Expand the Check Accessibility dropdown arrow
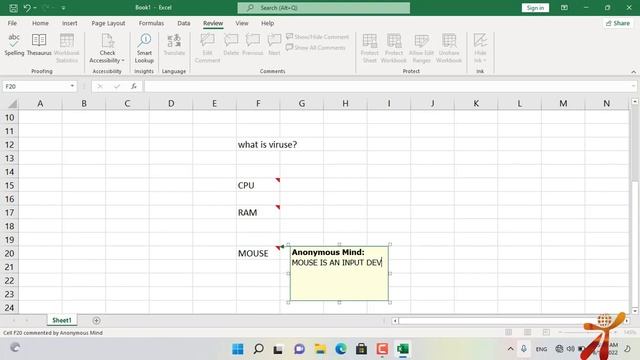This screenshot has height=360, width=640. pos(123,60)
